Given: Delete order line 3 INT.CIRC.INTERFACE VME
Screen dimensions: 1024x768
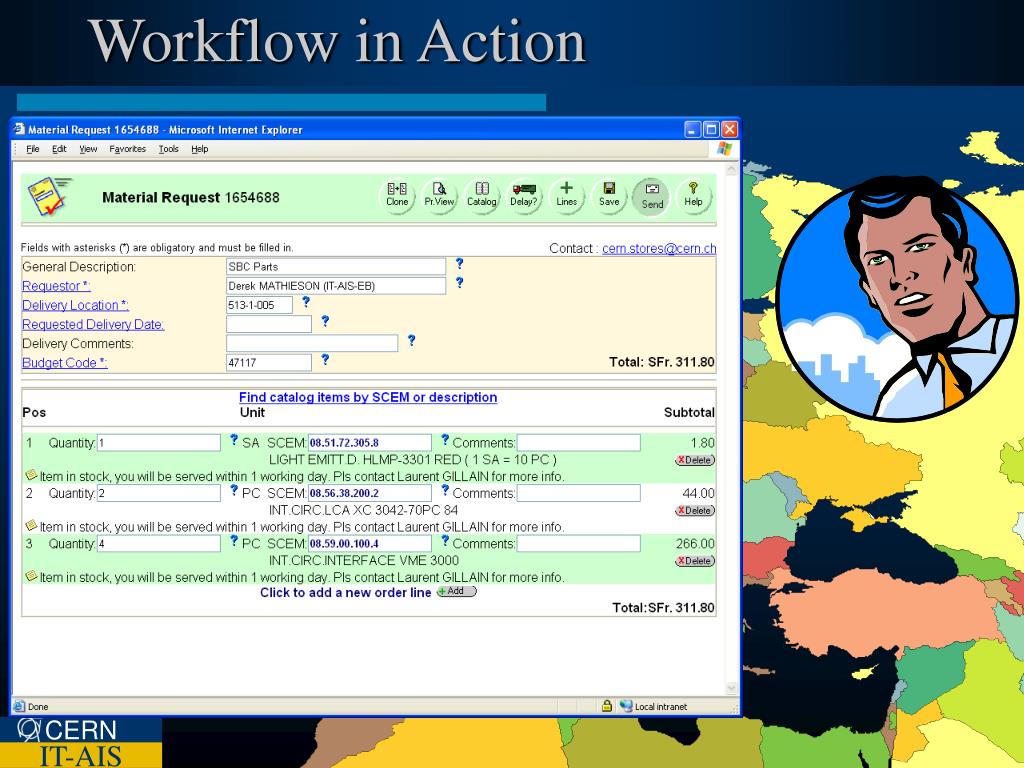Looking at the screenshot, I should click(x=695, y=561).
